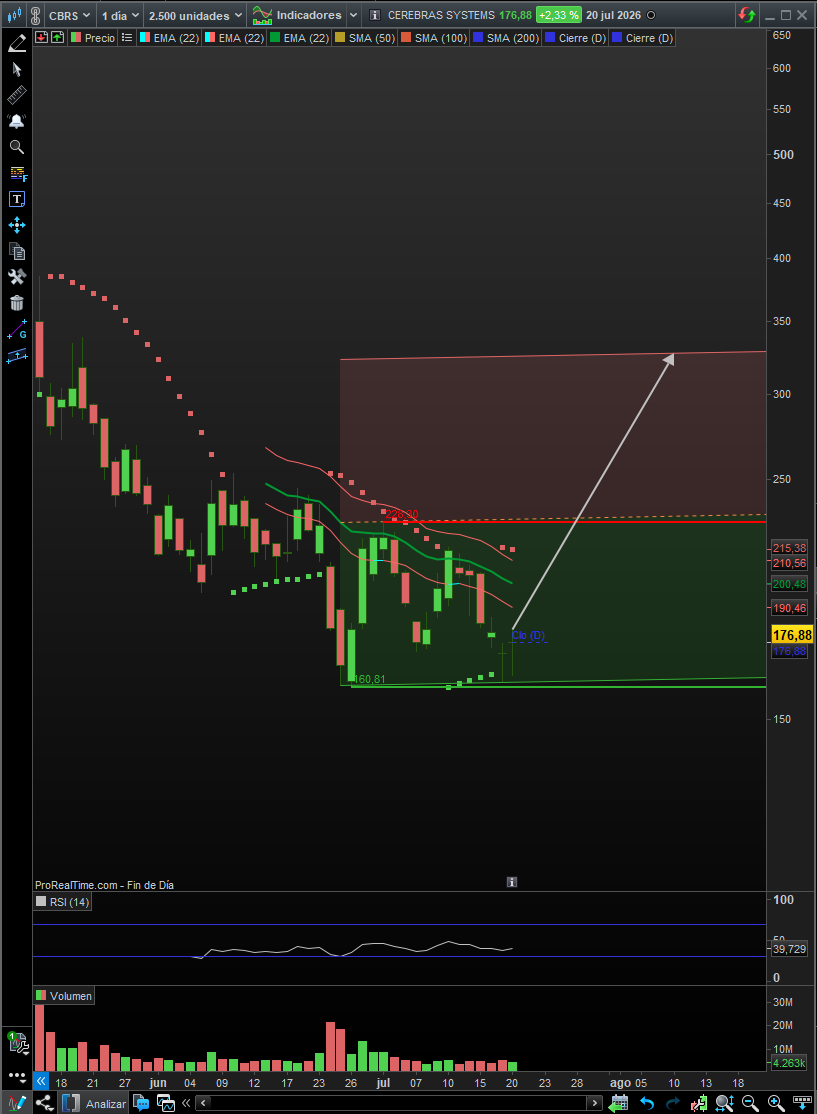Open the chart windows icon
The width and height of the screenshot is (817, 1114).
[166, 1103]
